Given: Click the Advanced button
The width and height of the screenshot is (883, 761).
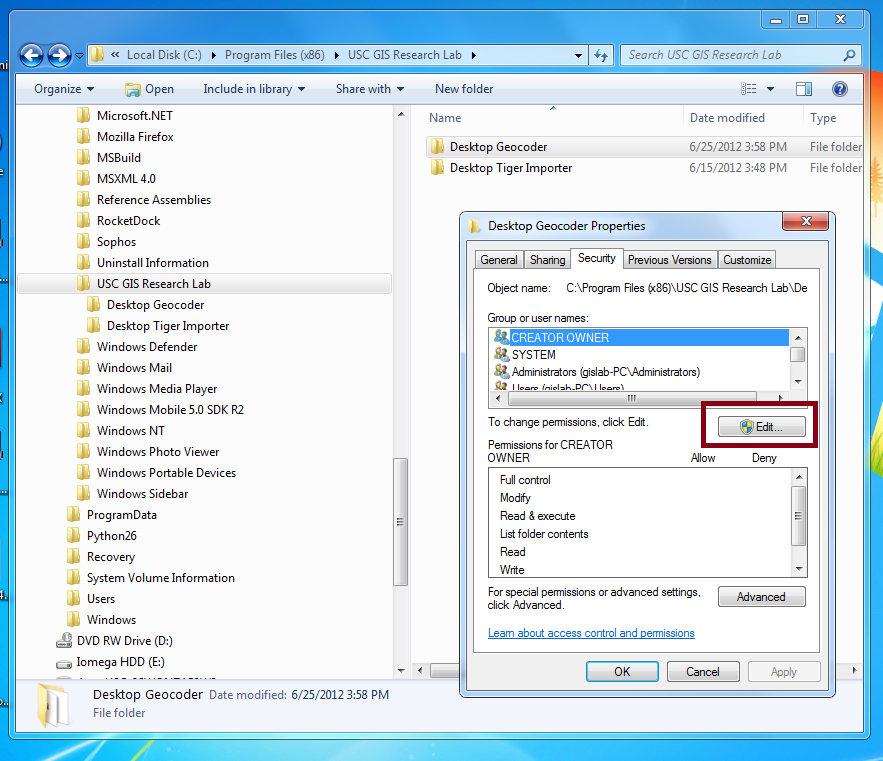Looking at the screenshot, I should (x=761, y=597).
